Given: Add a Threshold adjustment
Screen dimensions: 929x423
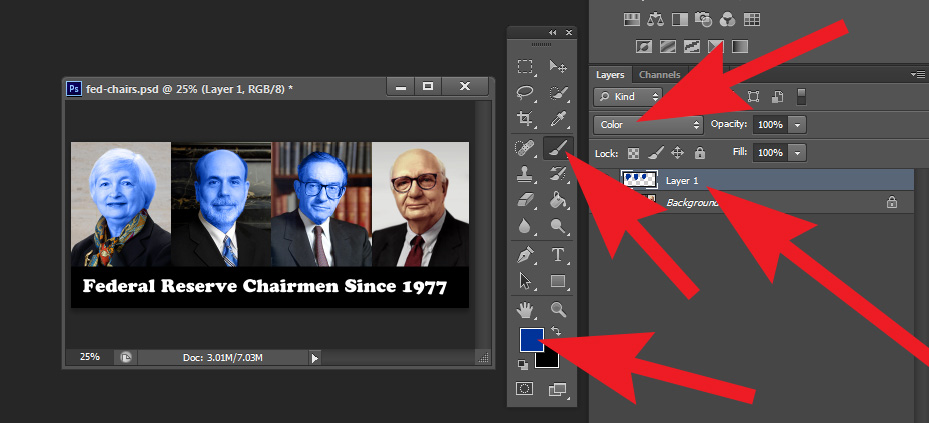Looking at the screenshot, I should point(691,46).
